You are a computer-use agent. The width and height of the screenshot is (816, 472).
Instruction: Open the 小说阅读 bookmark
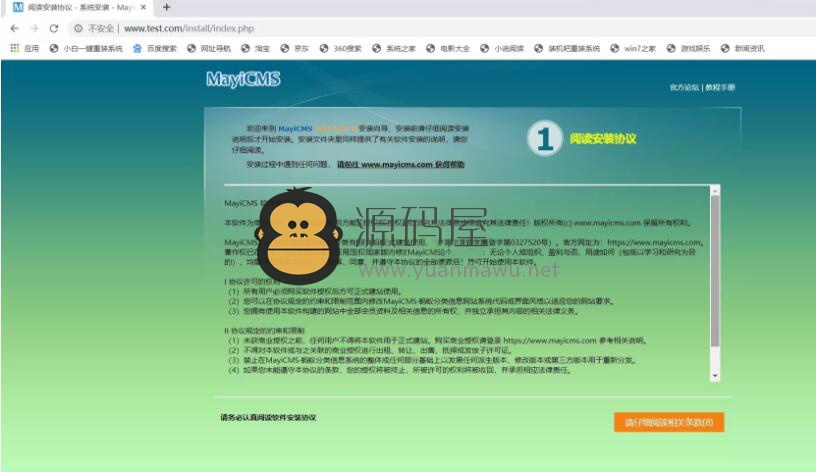point(502,48)
